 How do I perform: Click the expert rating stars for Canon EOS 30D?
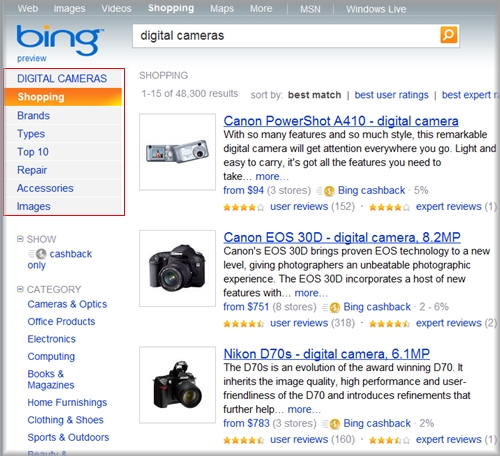[x=389, y=324]
